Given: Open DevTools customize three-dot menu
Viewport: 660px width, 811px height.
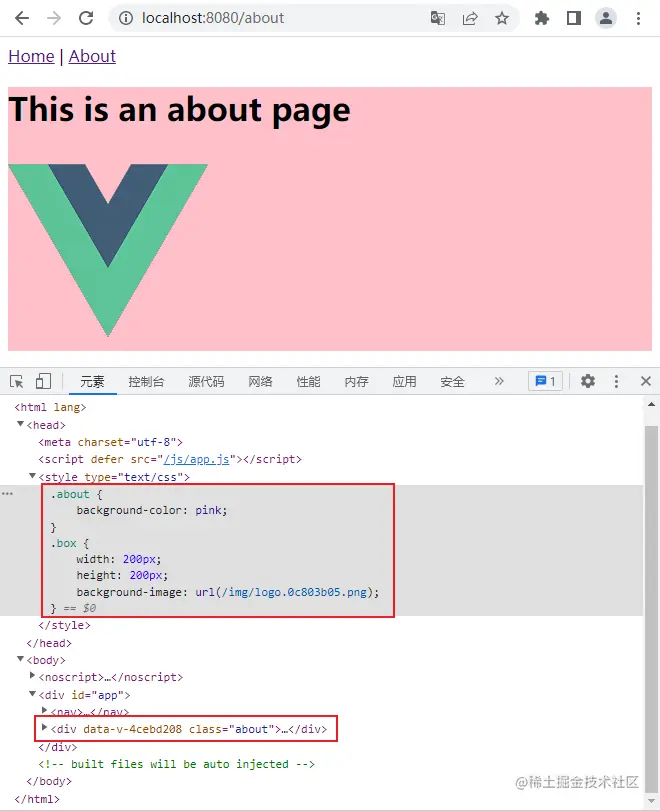Looking at the screenshot, I should [616, 382].
